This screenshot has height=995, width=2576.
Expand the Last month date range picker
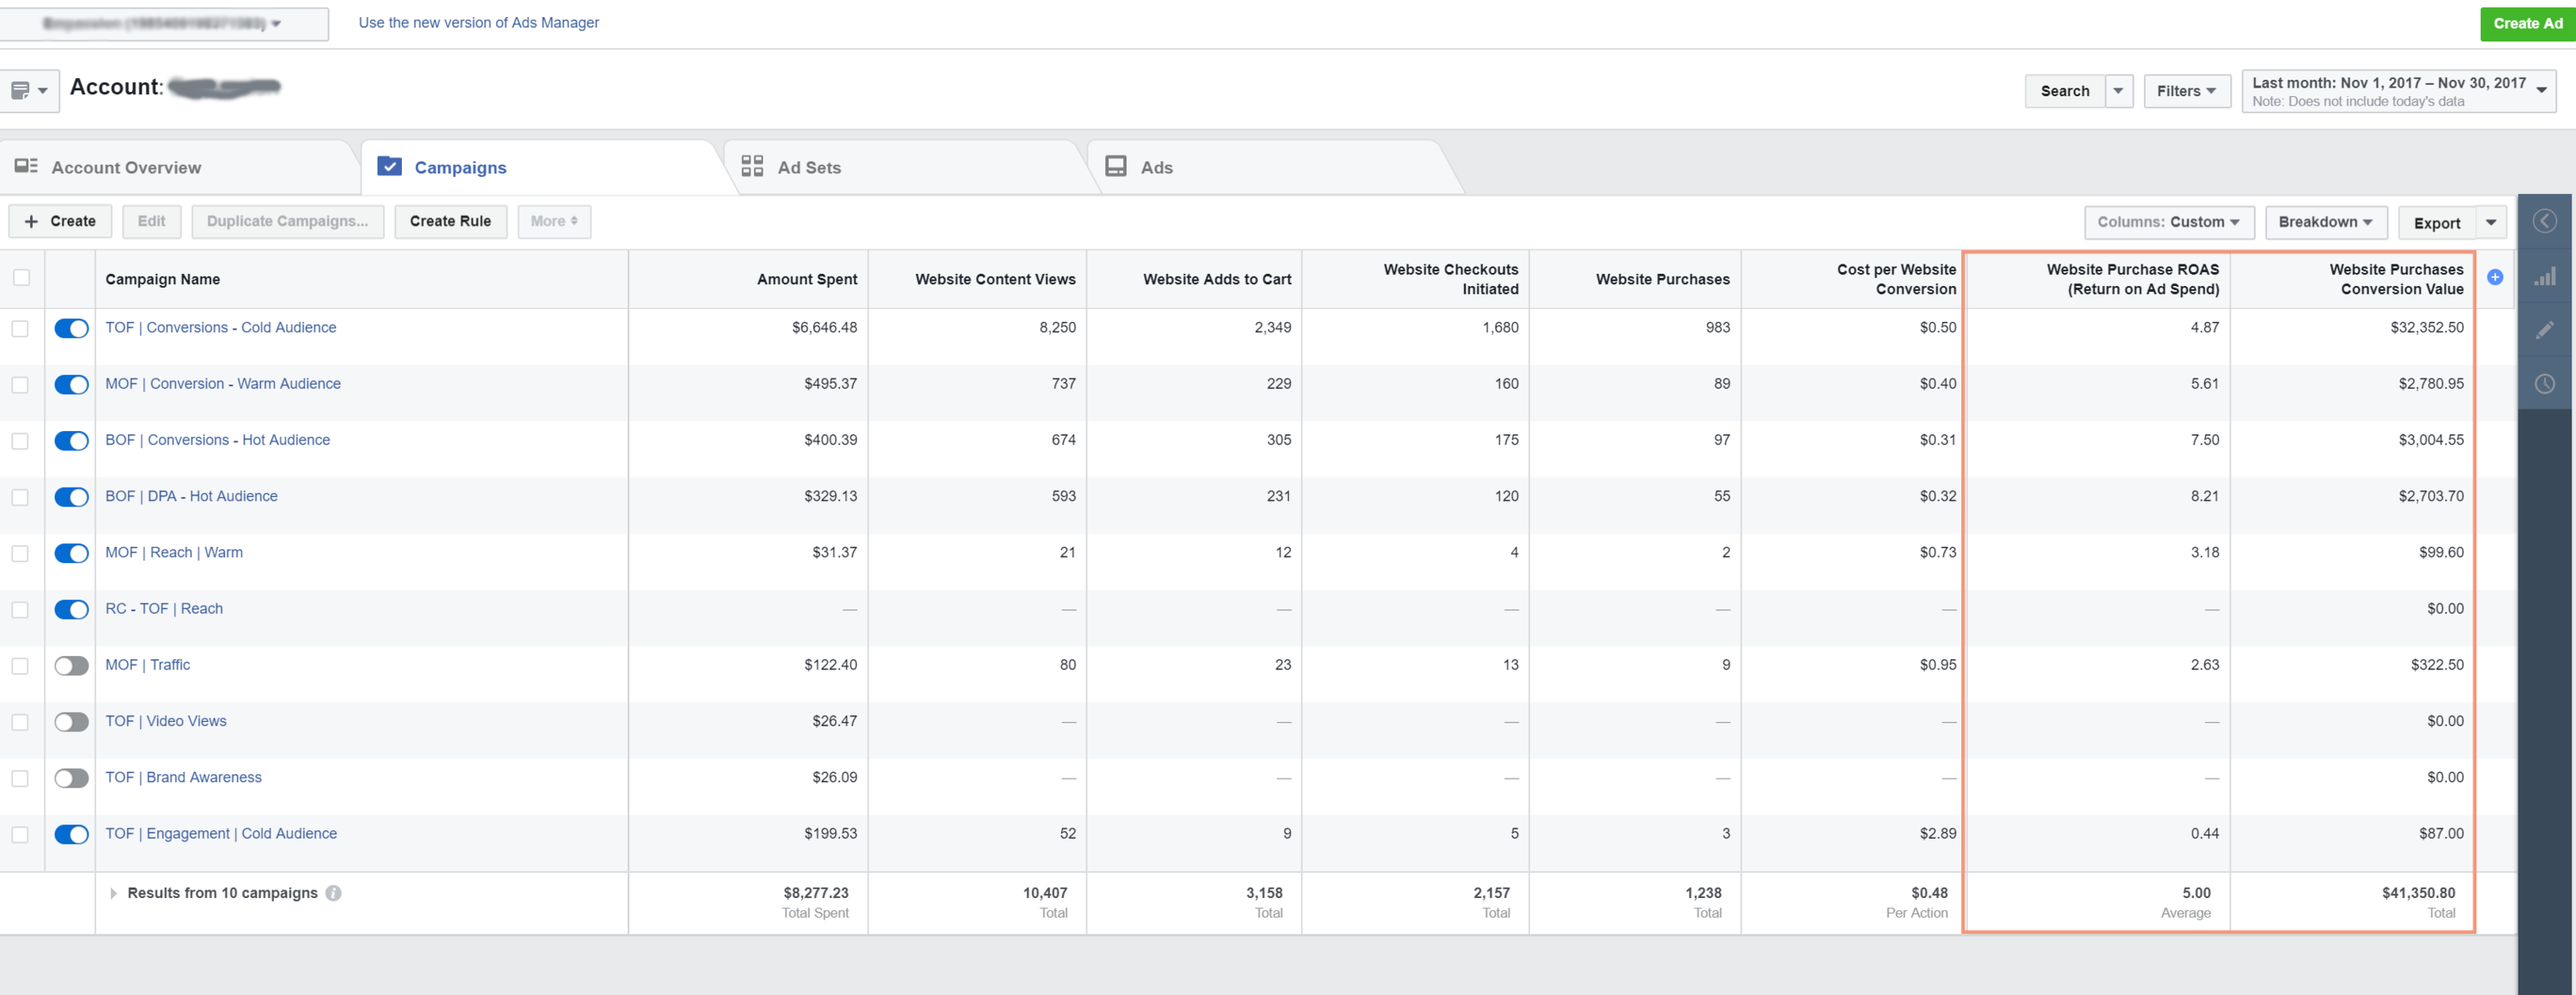pos(2398,91)
